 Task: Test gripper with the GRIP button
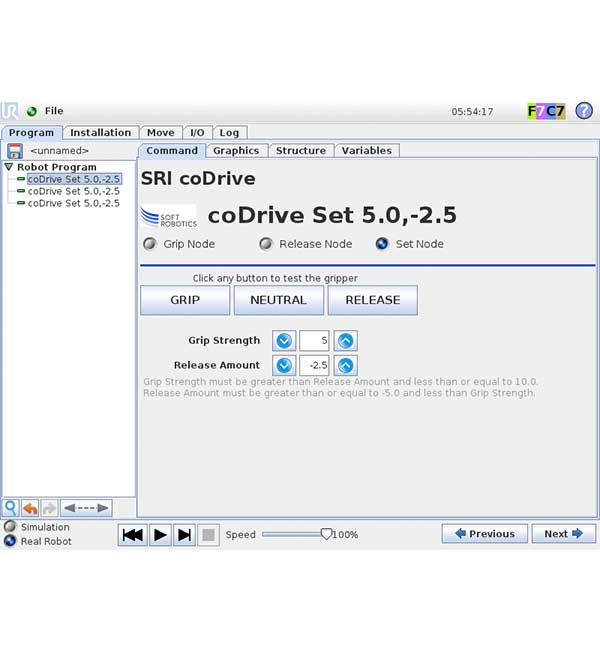point(185,300)
